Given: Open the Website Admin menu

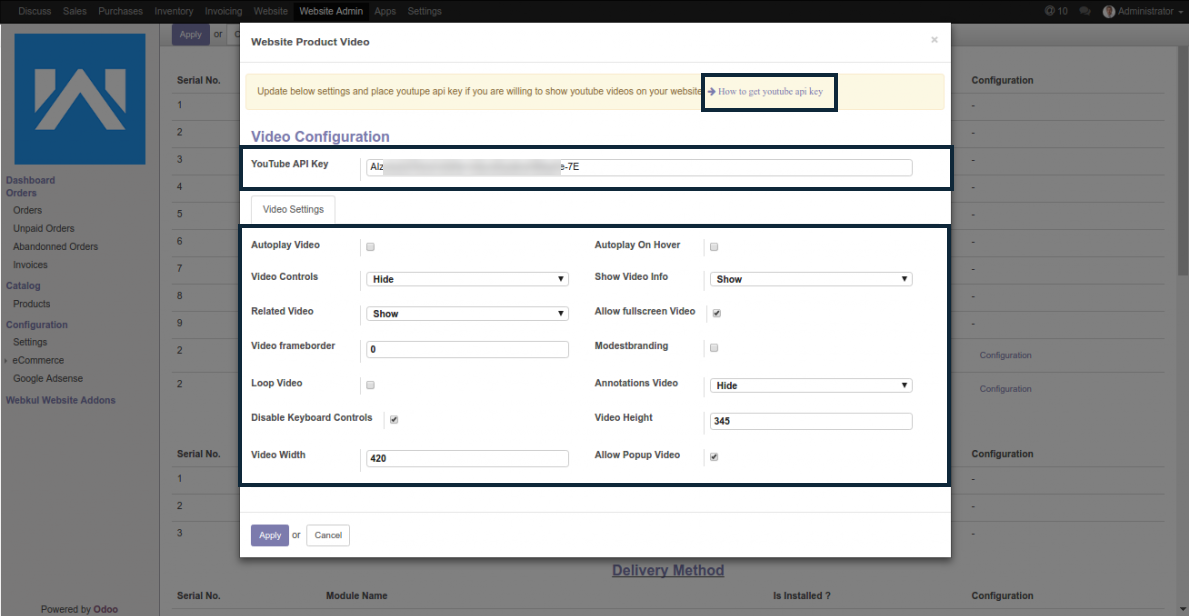Looking at the screenshot, I should (331, 11).
